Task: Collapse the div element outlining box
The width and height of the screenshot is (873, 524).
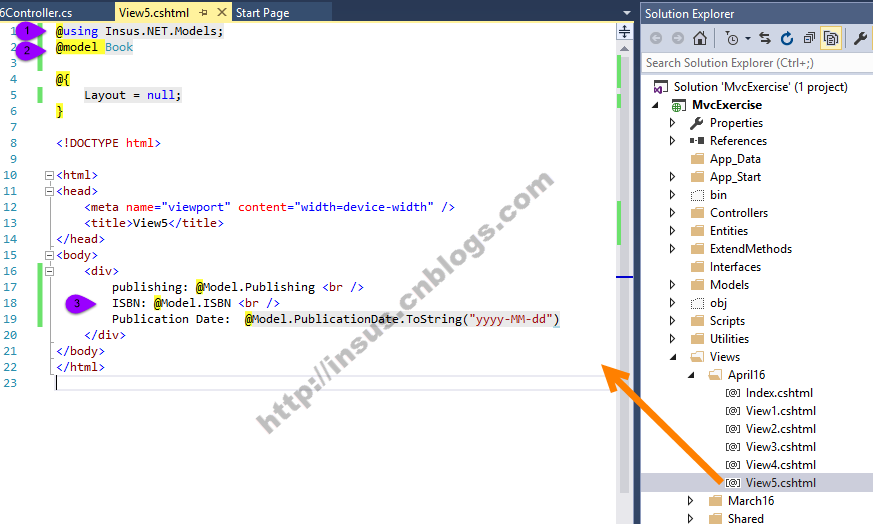Action: pos(49,271)
